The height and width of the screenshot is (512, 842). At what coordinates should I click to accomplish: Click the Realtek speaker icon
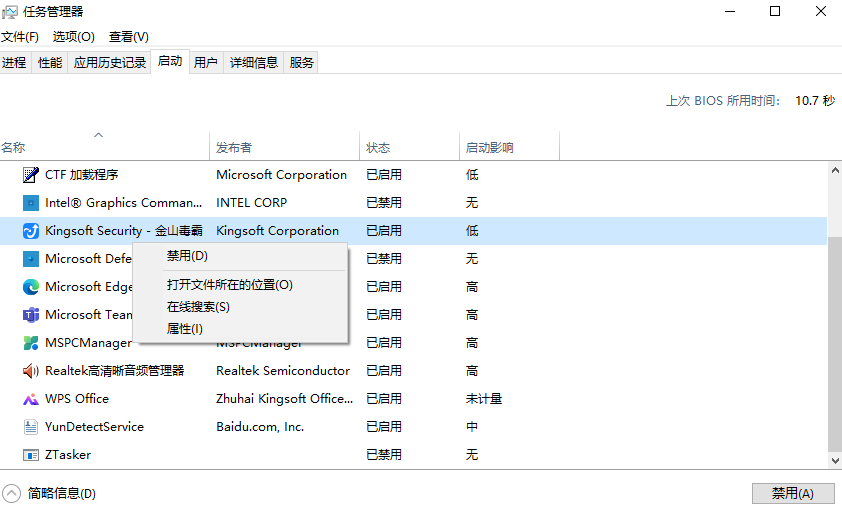pos(31,371)
